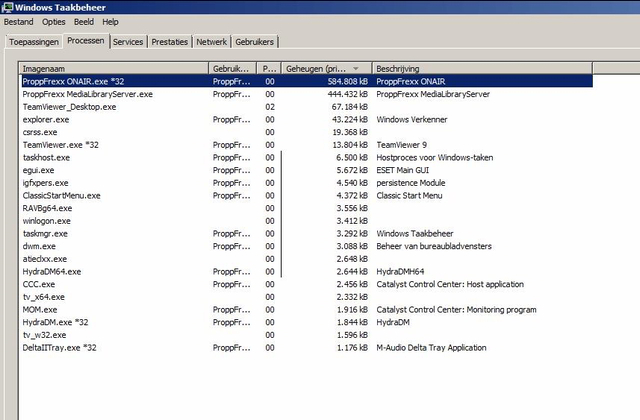Screen dimensions: 640x420
Task: Switch to the Toepassingen tab
Action: click(34, 42)
